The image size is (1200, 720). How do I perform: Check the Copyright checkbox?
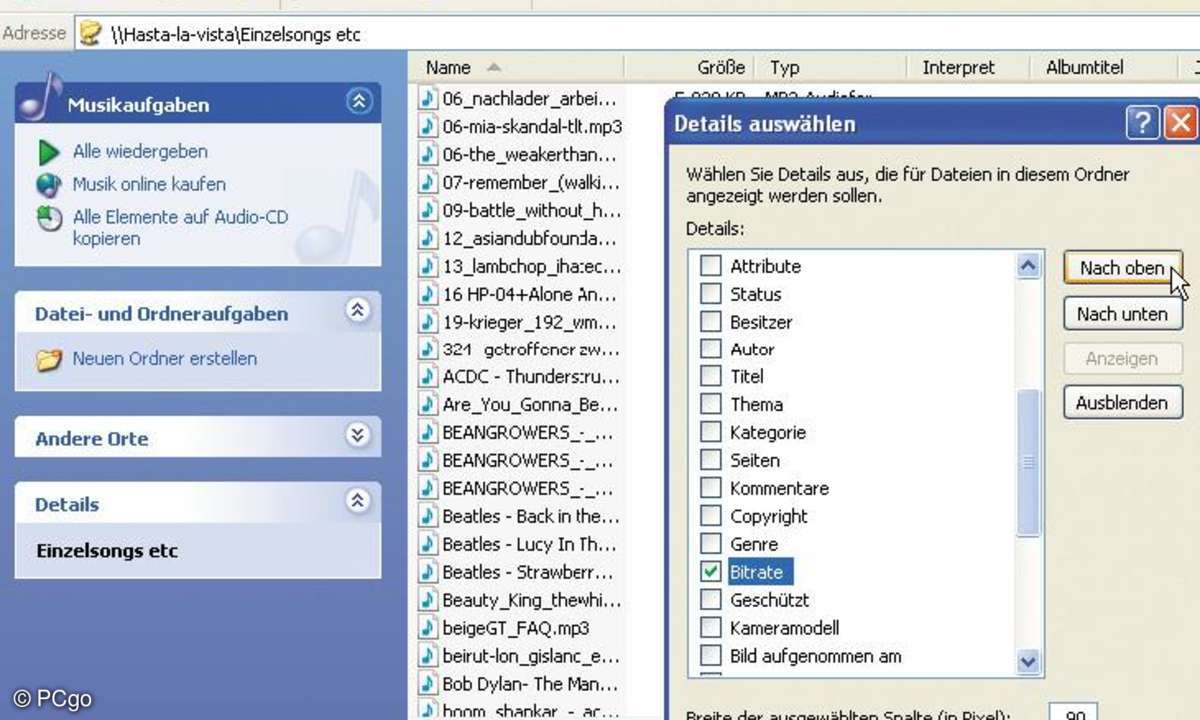(x=710, y=516)
